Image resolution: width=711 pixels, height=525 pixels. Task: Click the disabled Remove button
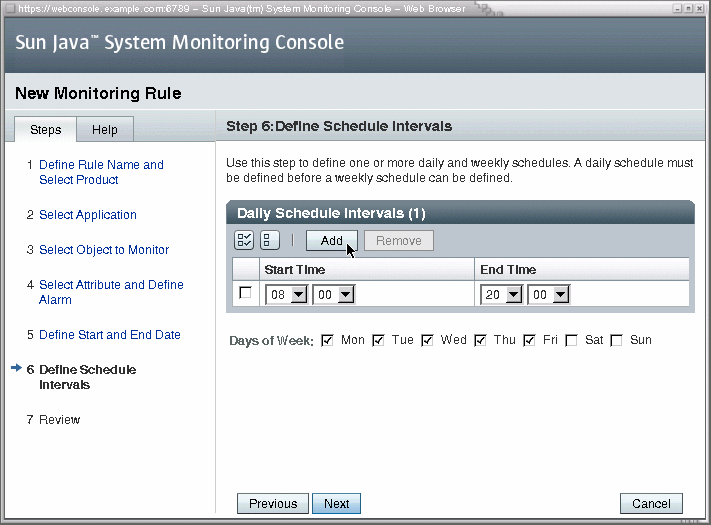pos(399,240)
